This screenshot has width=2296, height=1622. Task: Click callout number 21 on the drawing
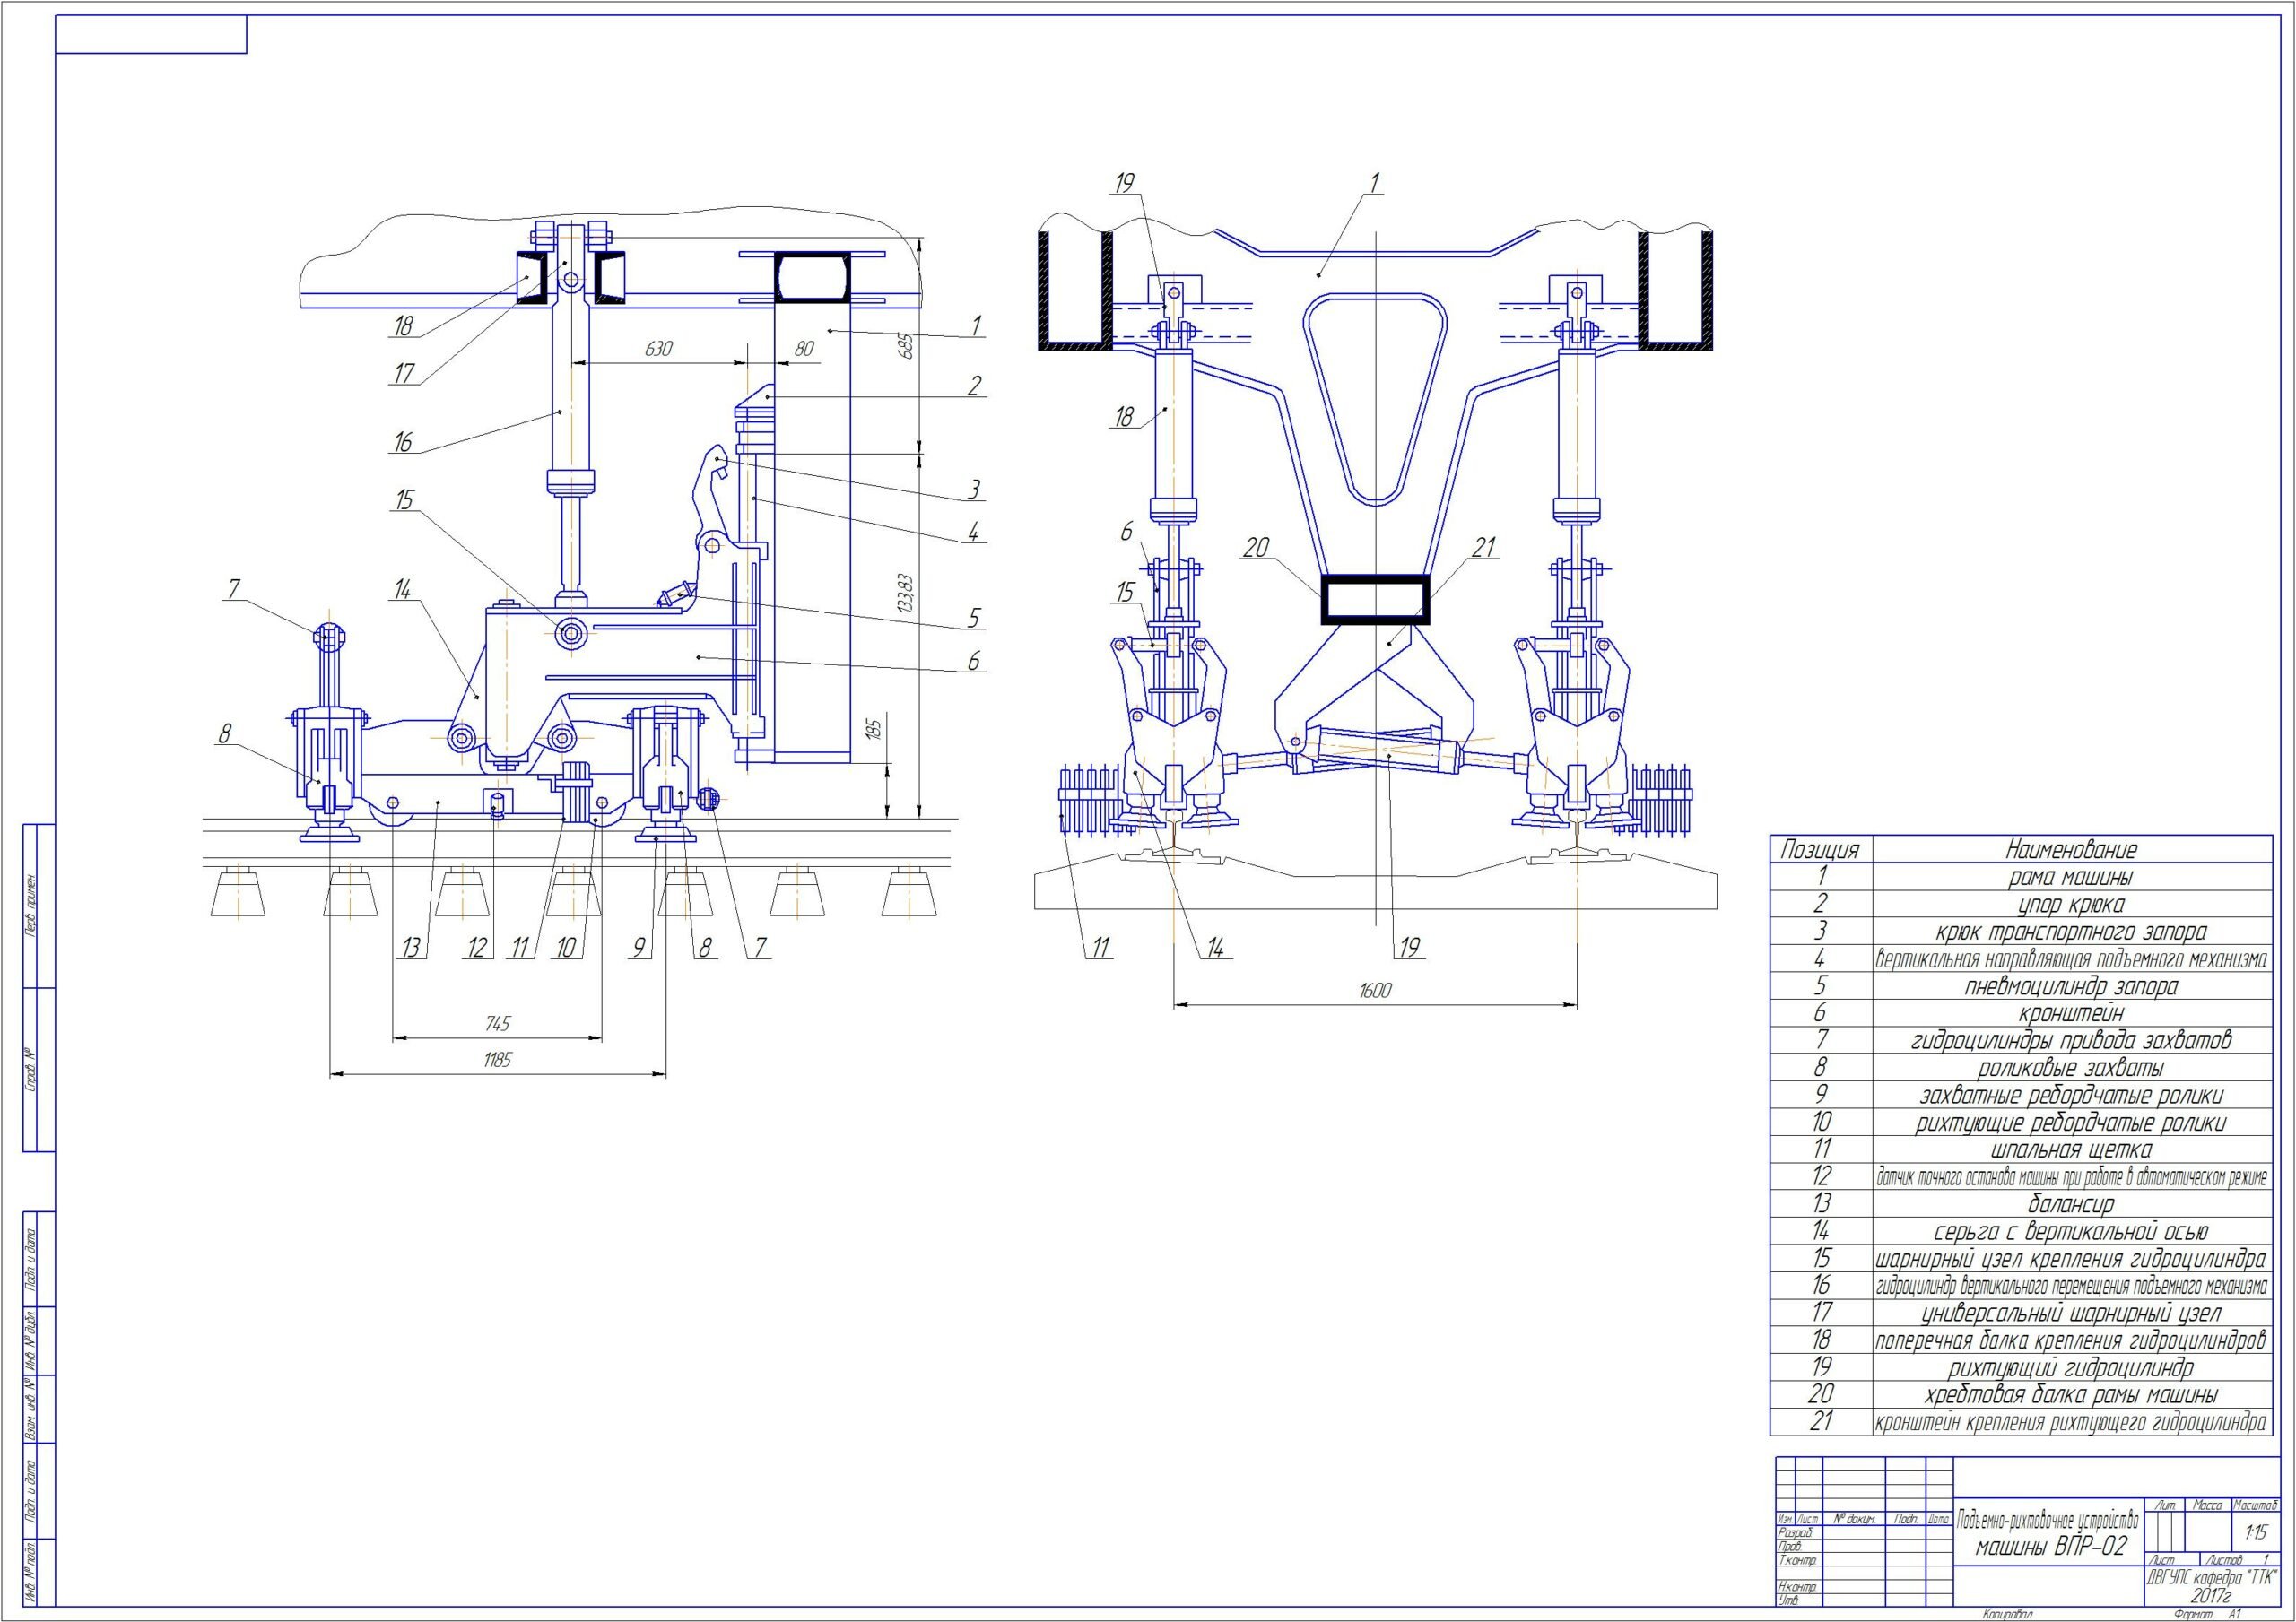click(x=1484, y=547)
